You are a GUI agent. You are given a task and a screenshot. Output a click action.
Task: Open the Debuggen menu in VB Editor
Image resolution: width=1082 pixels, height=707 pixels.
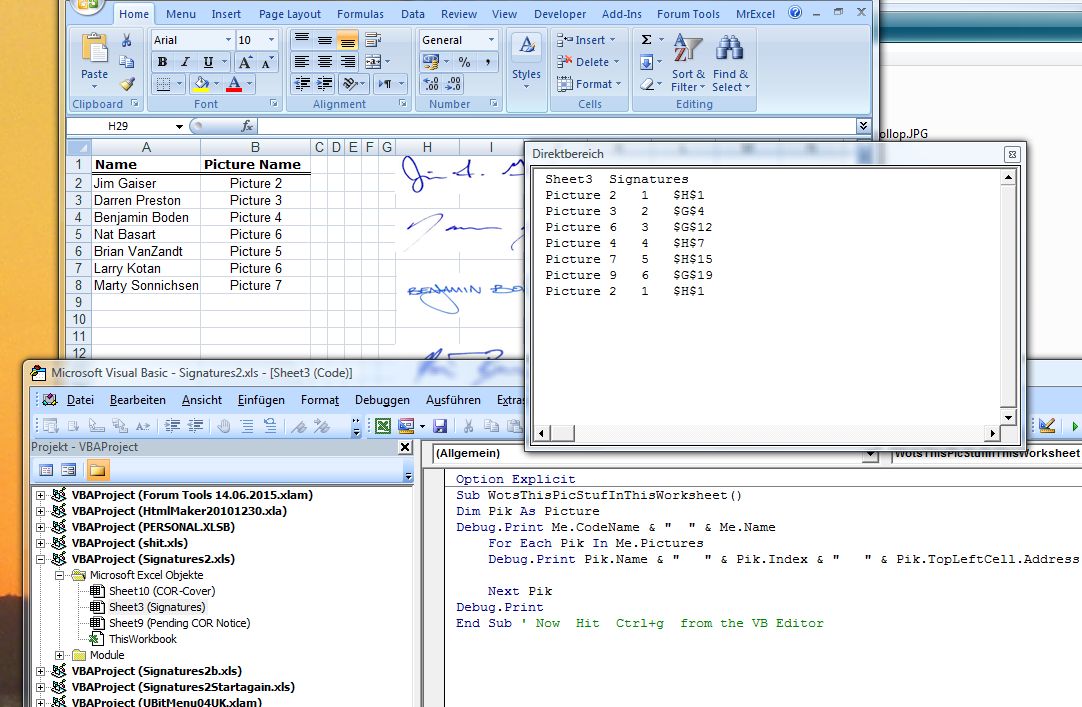pyautogui.click(x=382, y=400)
